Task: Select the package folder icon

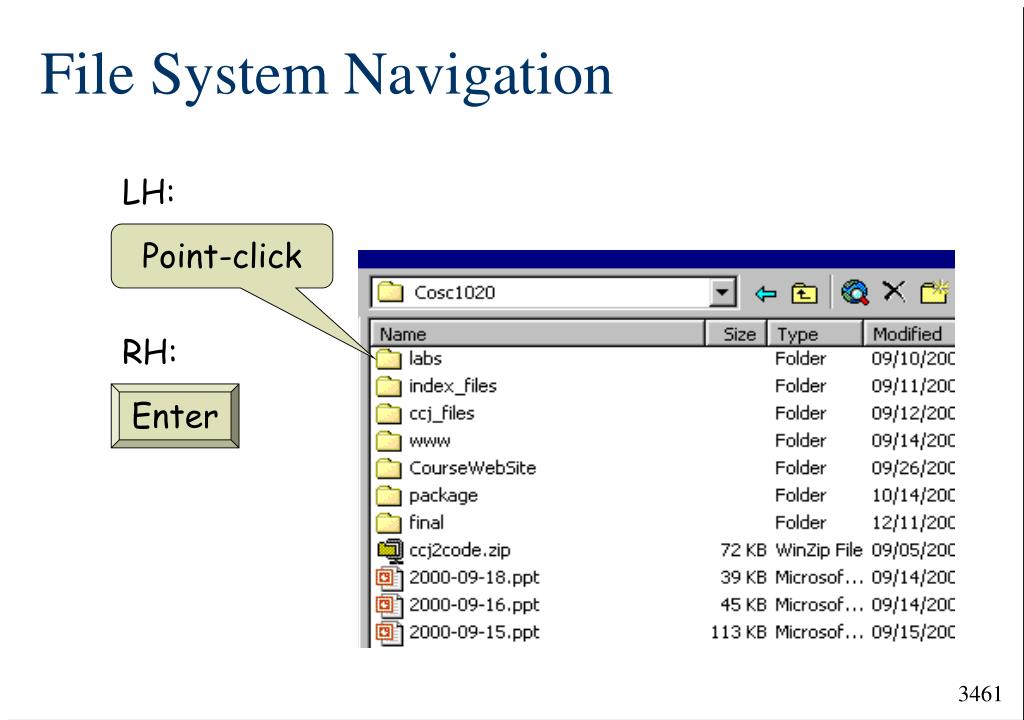Action: click(x=389, y=496)
